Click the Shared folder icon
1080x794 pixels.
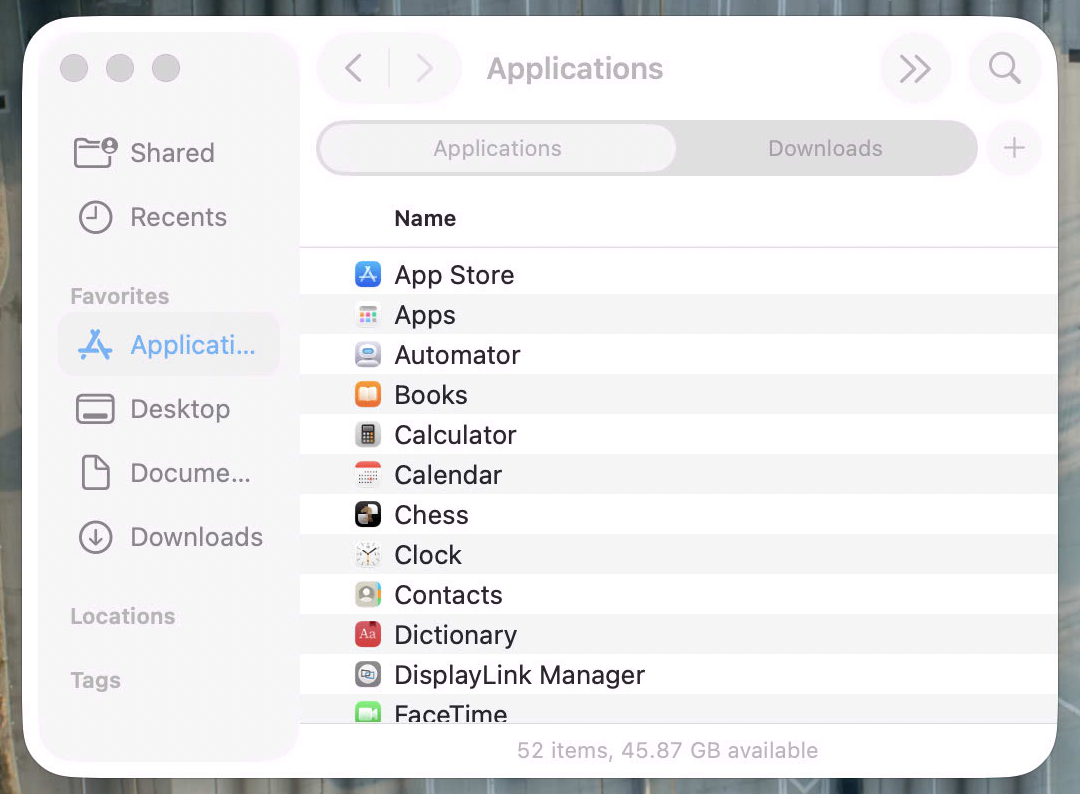pos(95,152)
